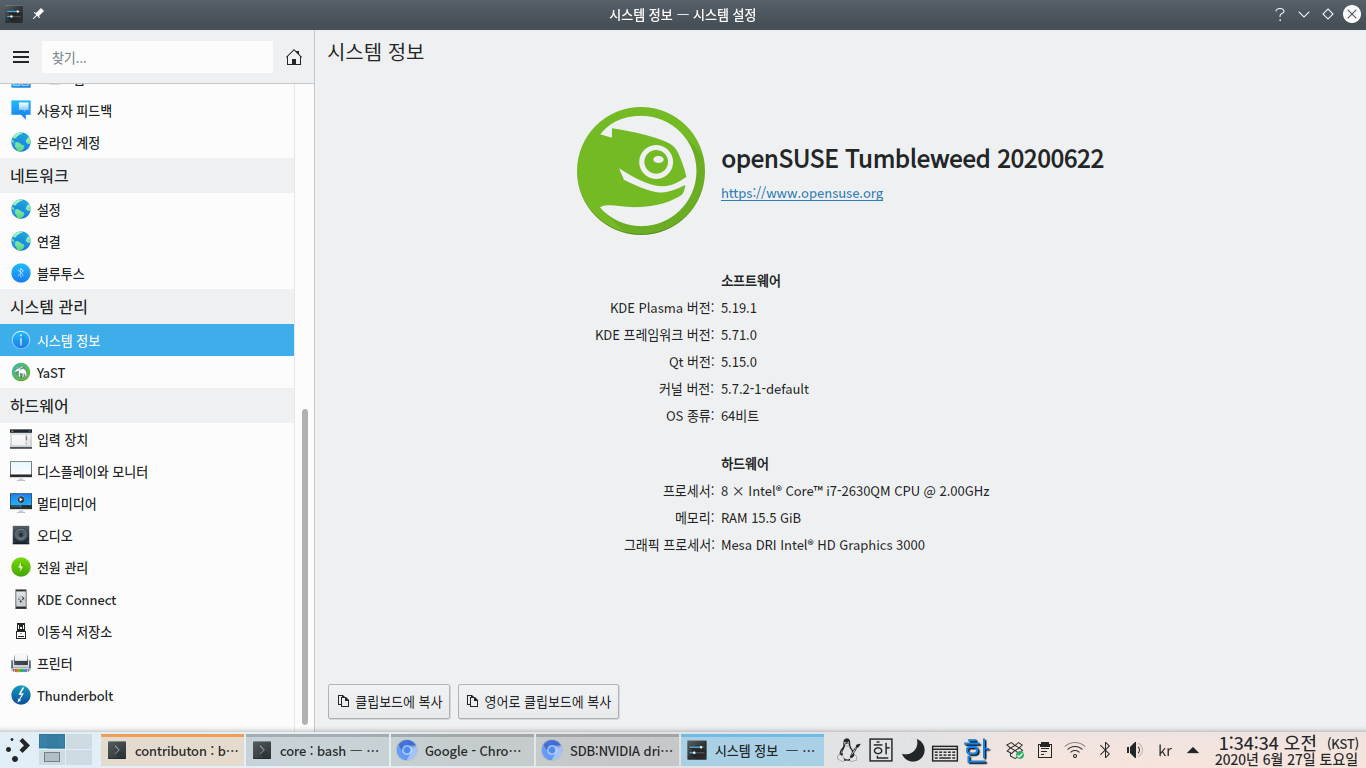
Task: Open 멀티미디어 settings
Action: click(x=147, y=504)
